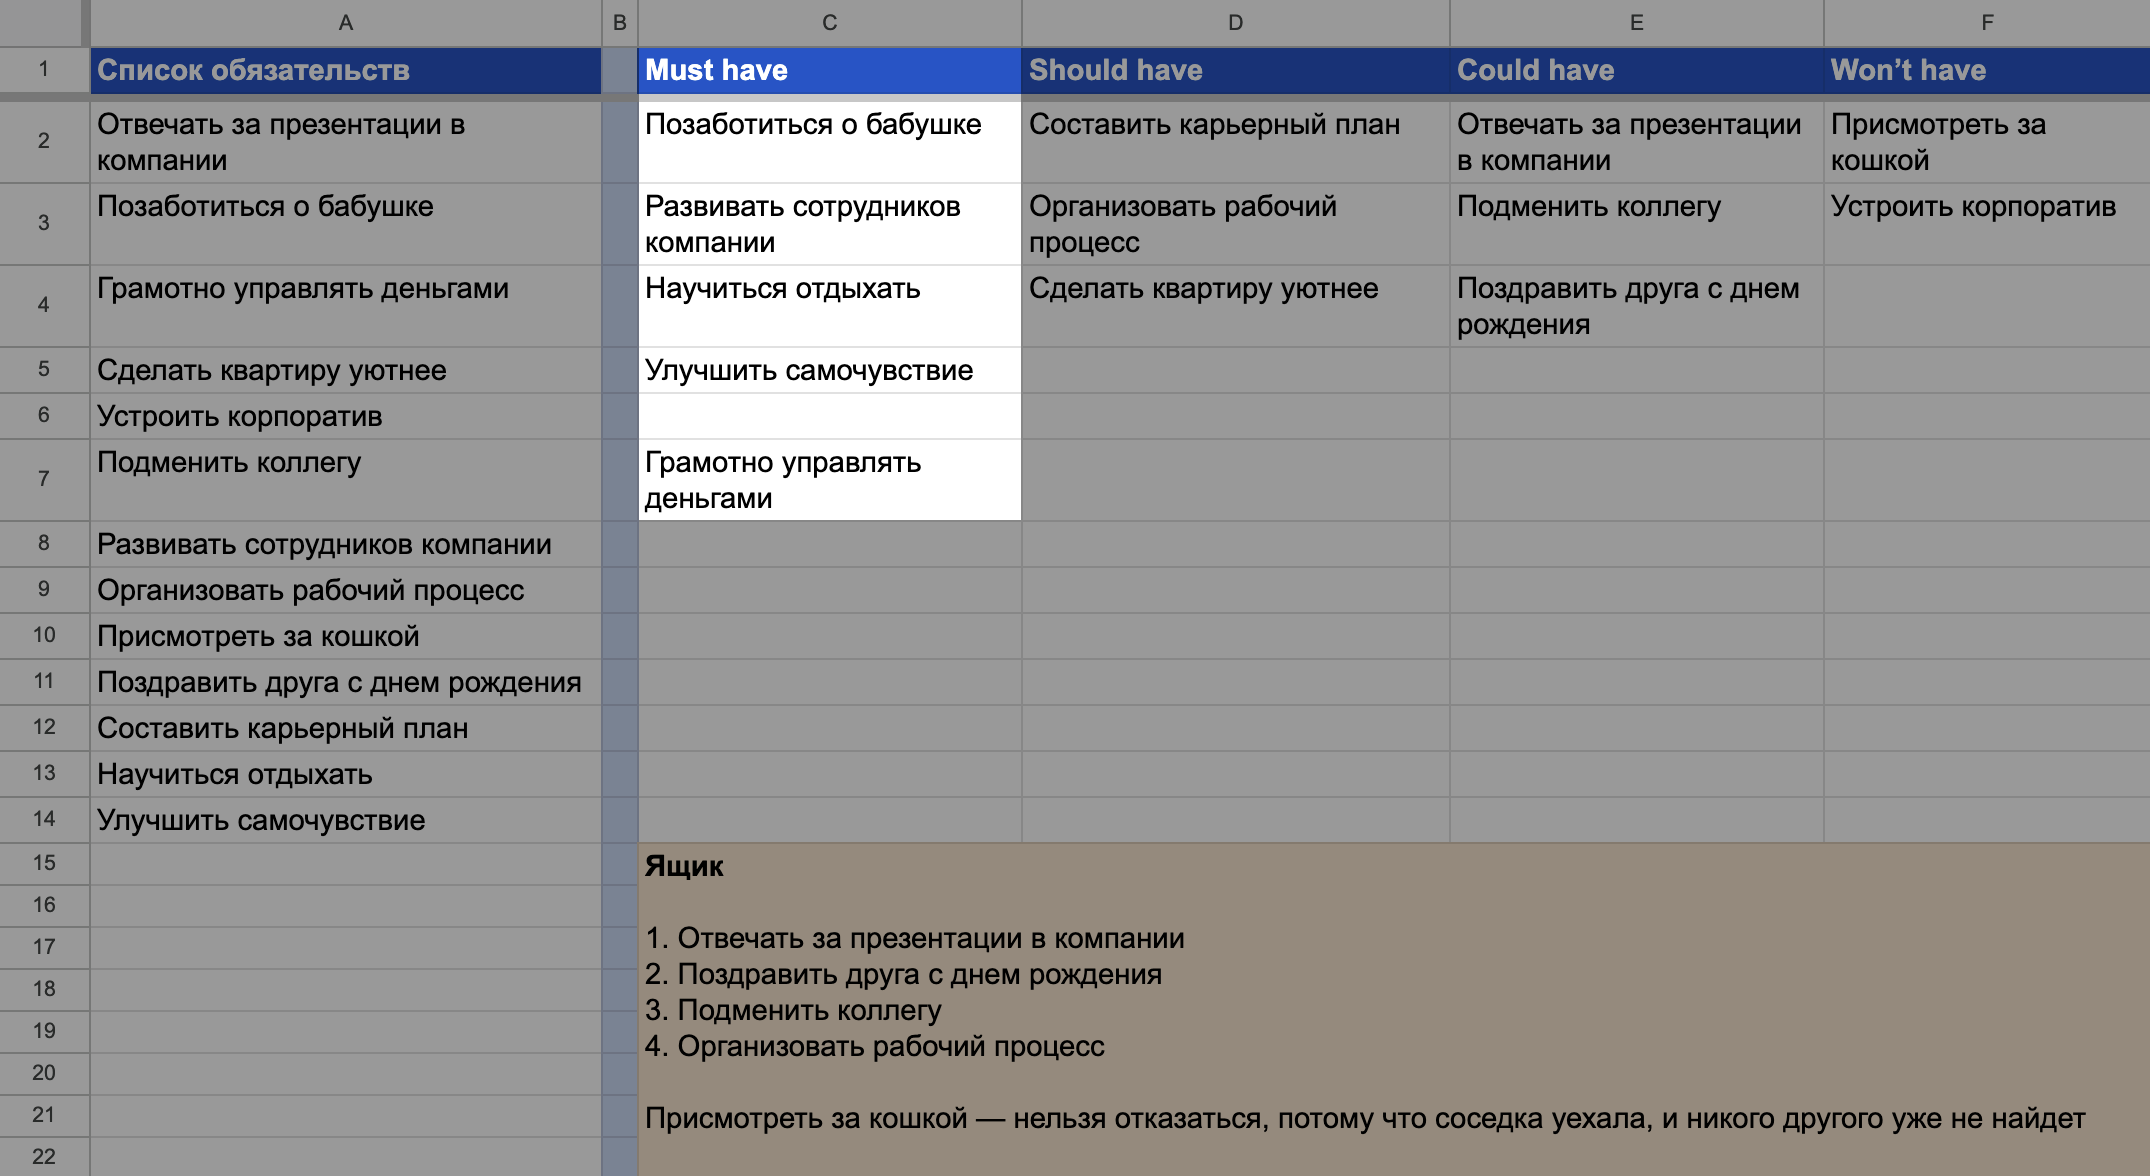2150x1176 pixels.
Task: Select 'Подменить коллегу' in column A
Action: tap(346, 480)
